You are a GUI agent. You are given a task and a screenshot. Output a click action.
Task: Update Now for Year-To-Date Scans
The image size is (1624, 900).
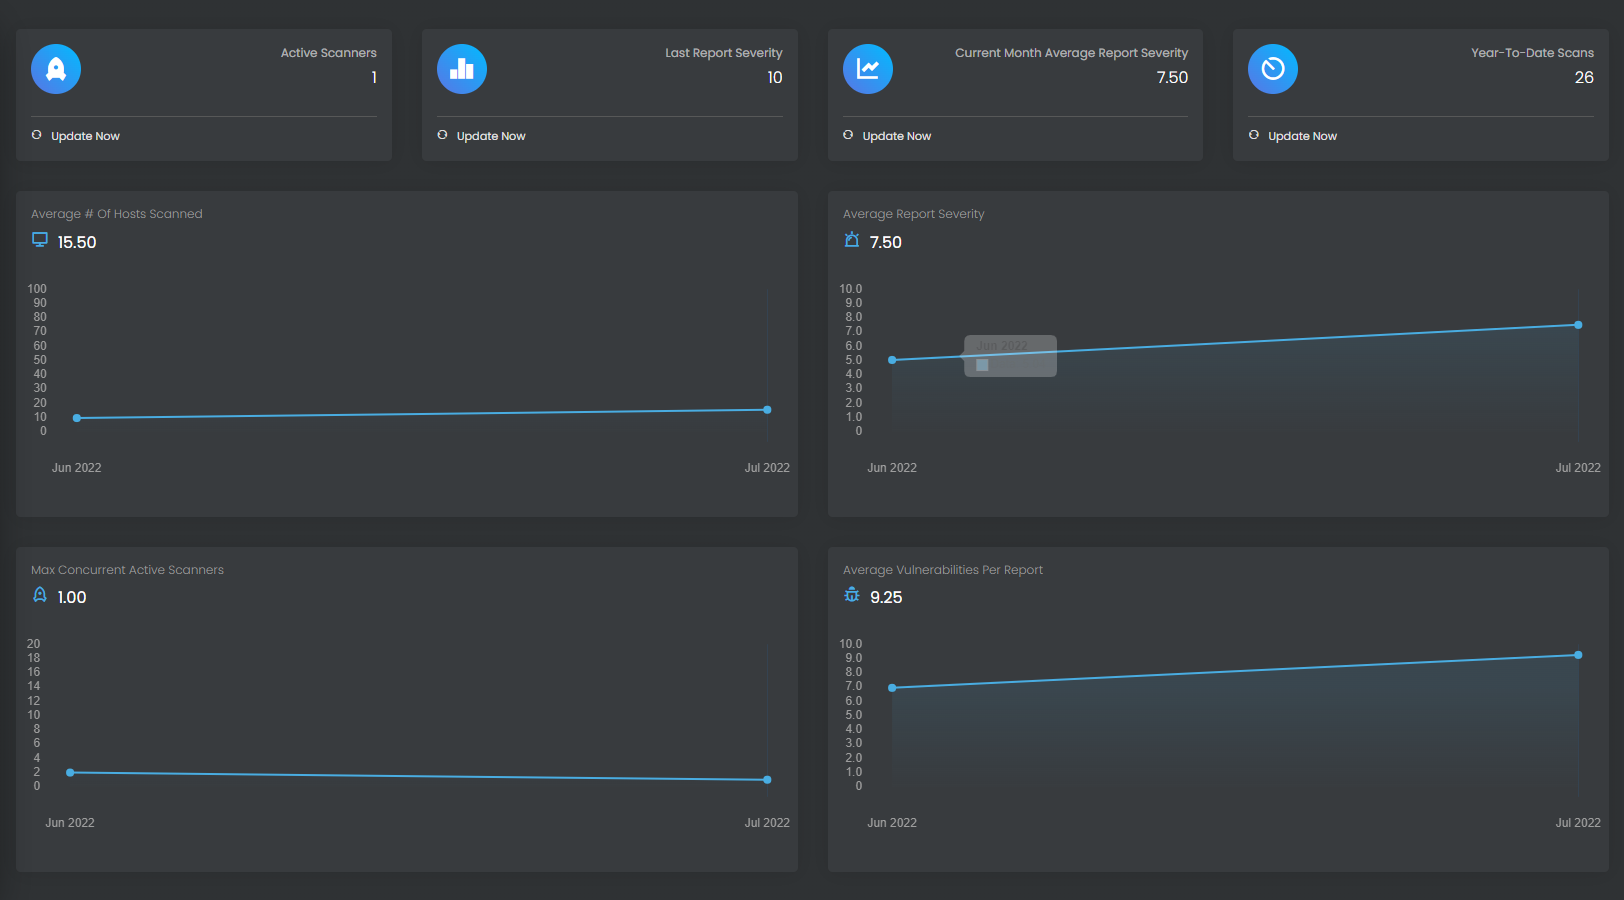[1302, 136]
